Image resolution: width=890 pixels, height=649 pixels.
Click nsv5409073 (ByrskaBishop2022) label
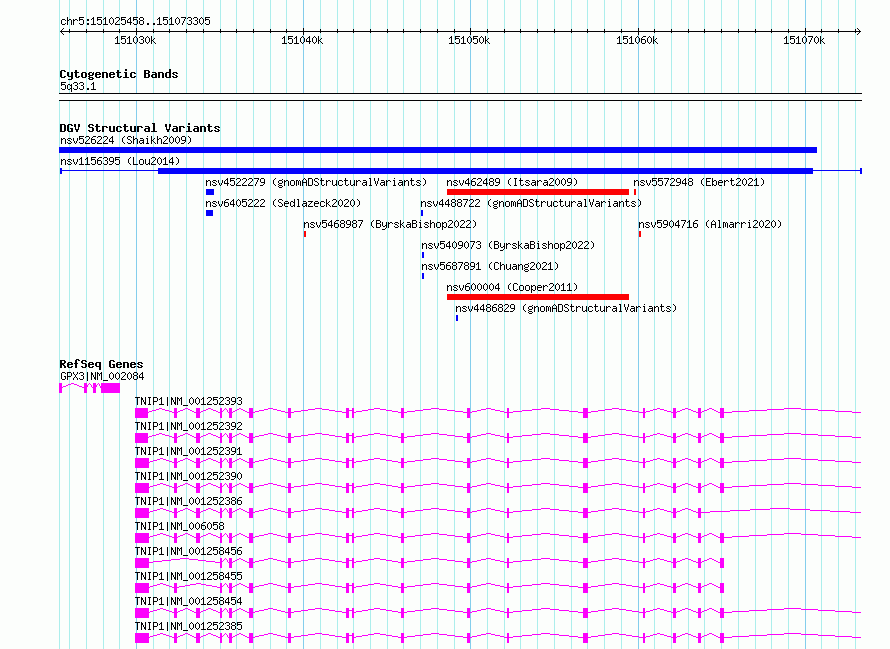click(508, 245)
